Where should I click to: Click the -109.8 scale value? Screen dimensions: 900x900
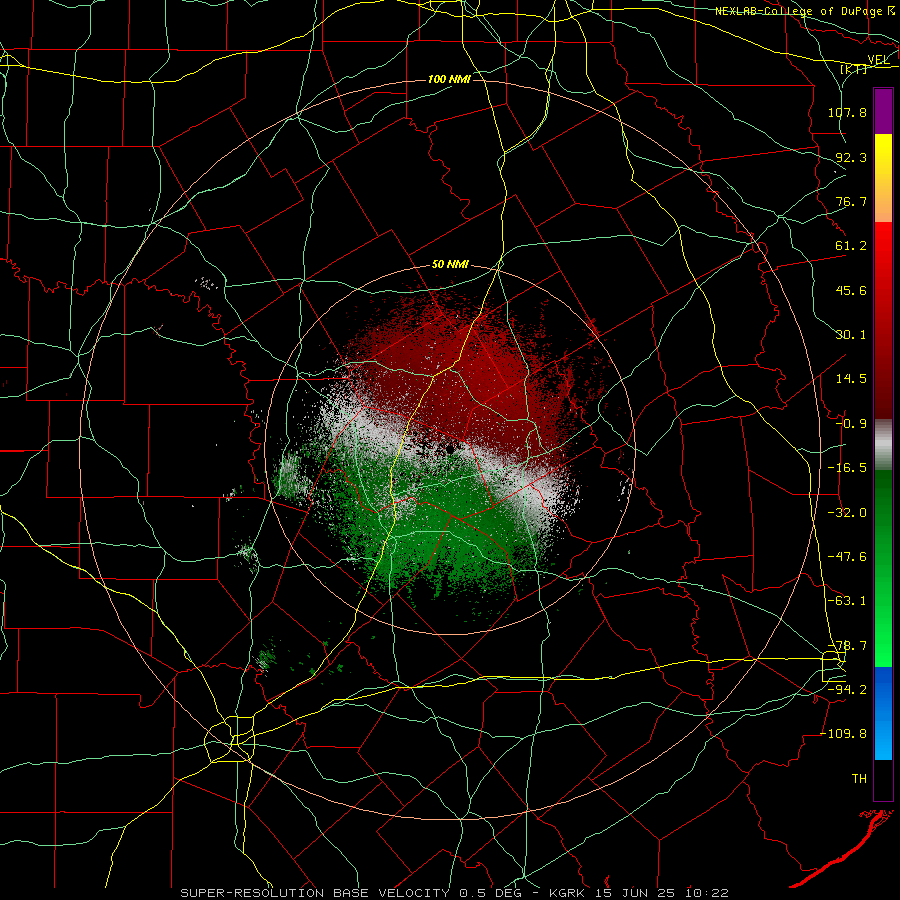(843, 734)
